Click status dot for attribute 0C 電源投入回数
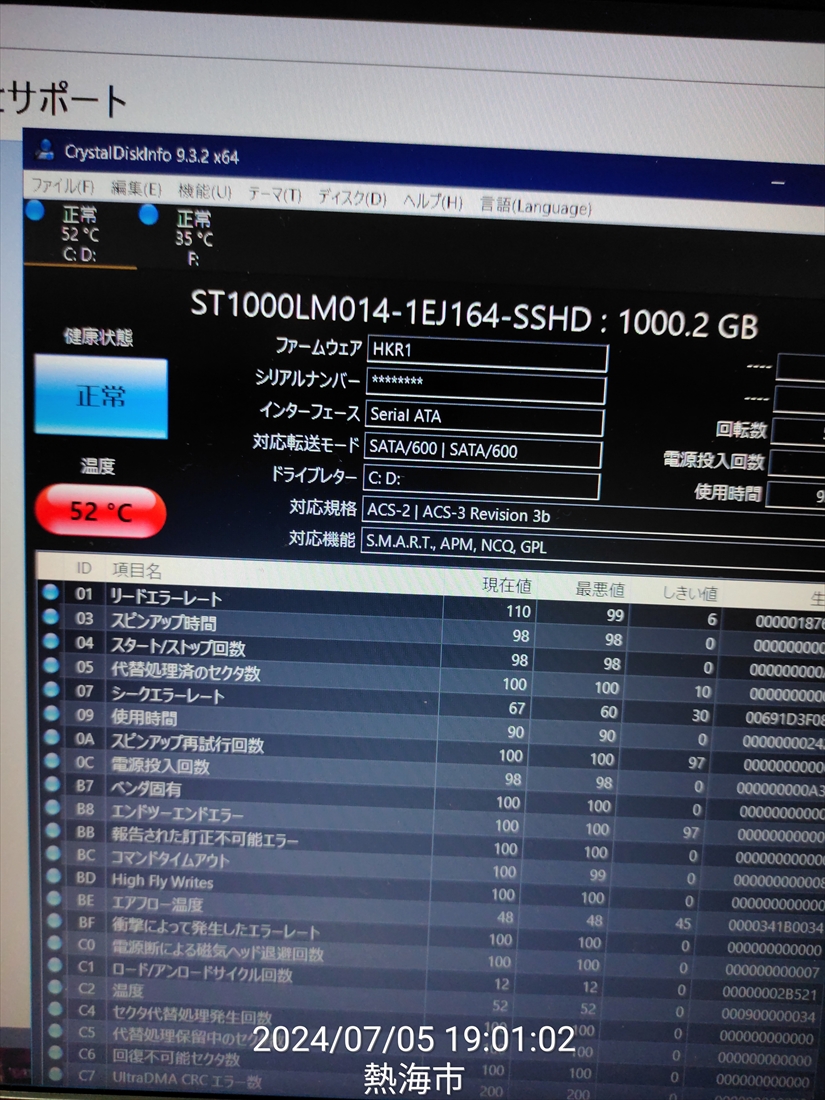 [x=52, y=760]
